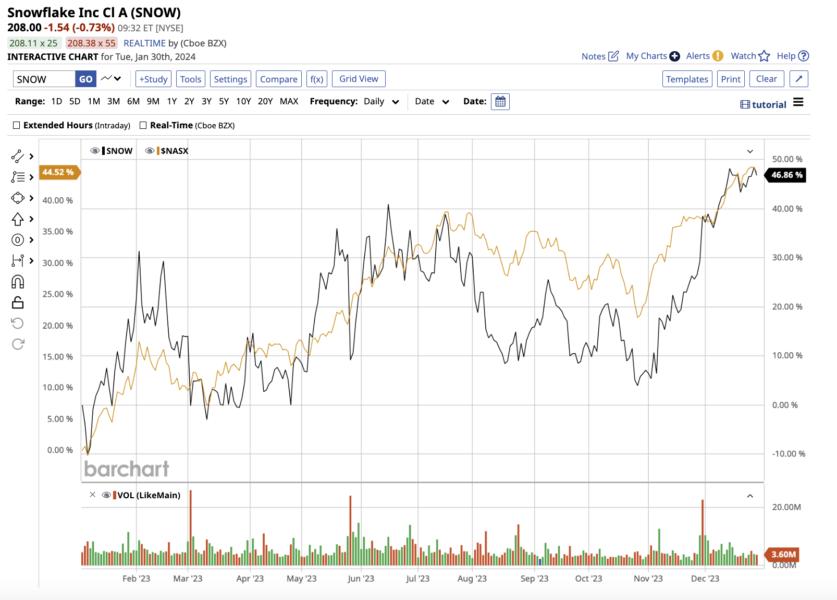Select the 5Y range

[224, 101]
